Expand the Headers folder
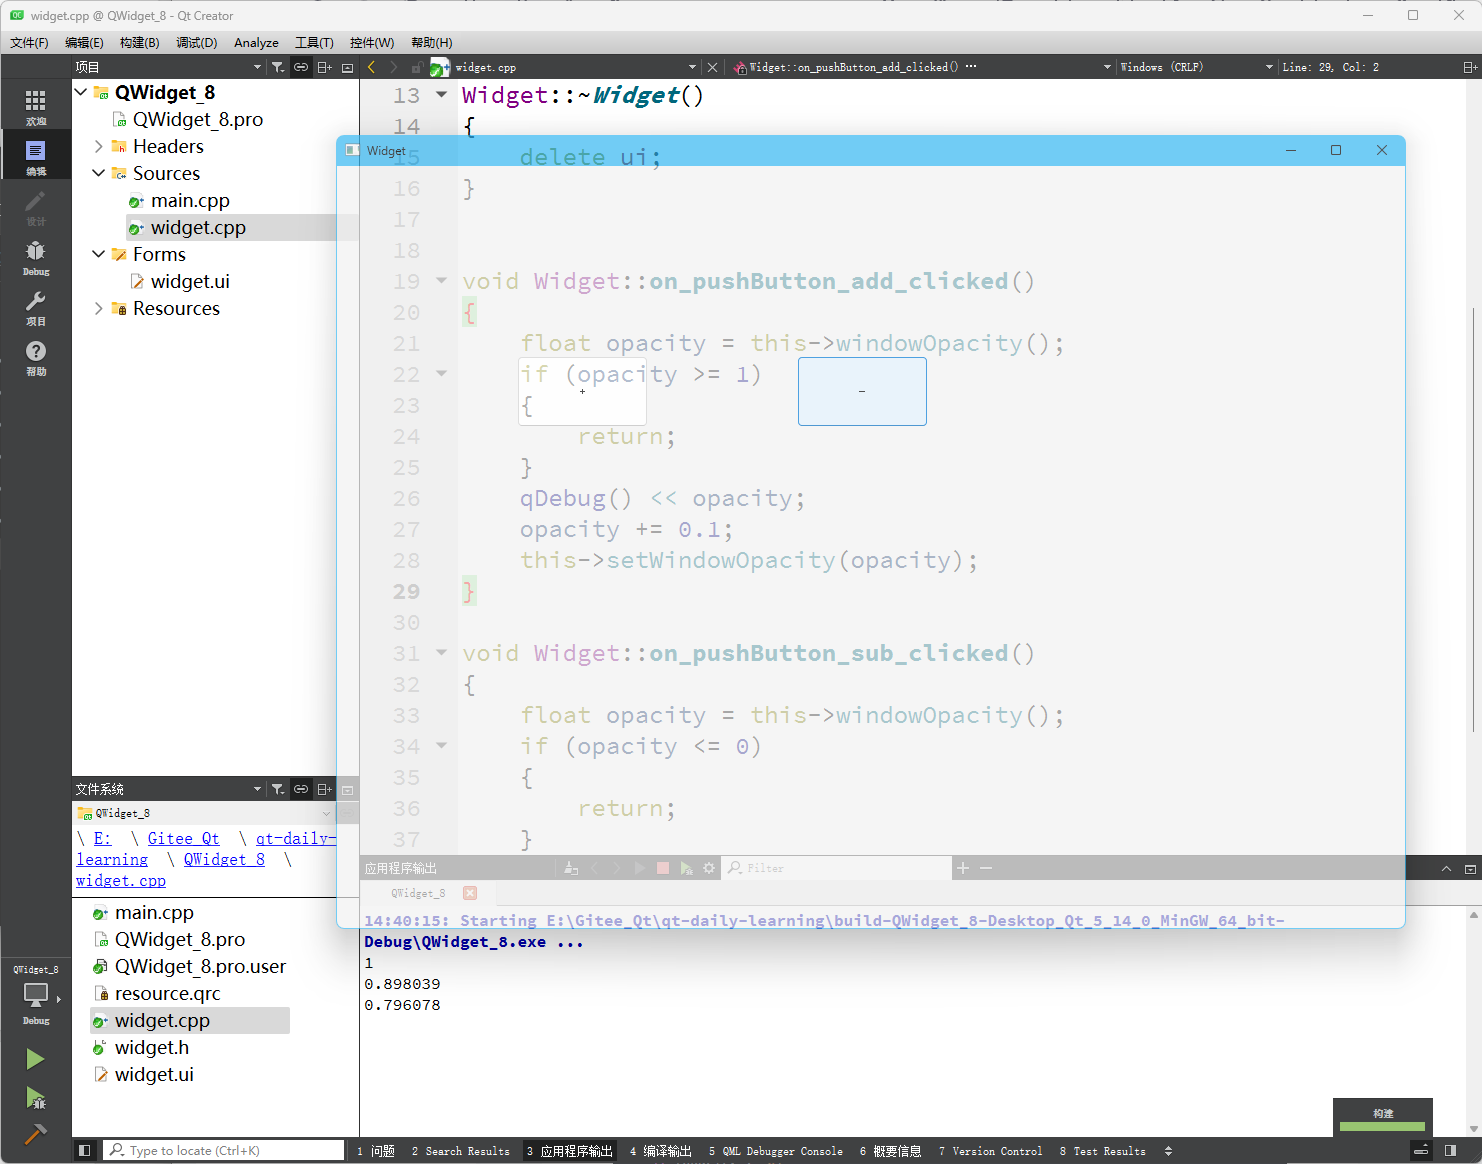Image resolution: width=1482 pixels, height=1164 pixels. pos(98,146)
